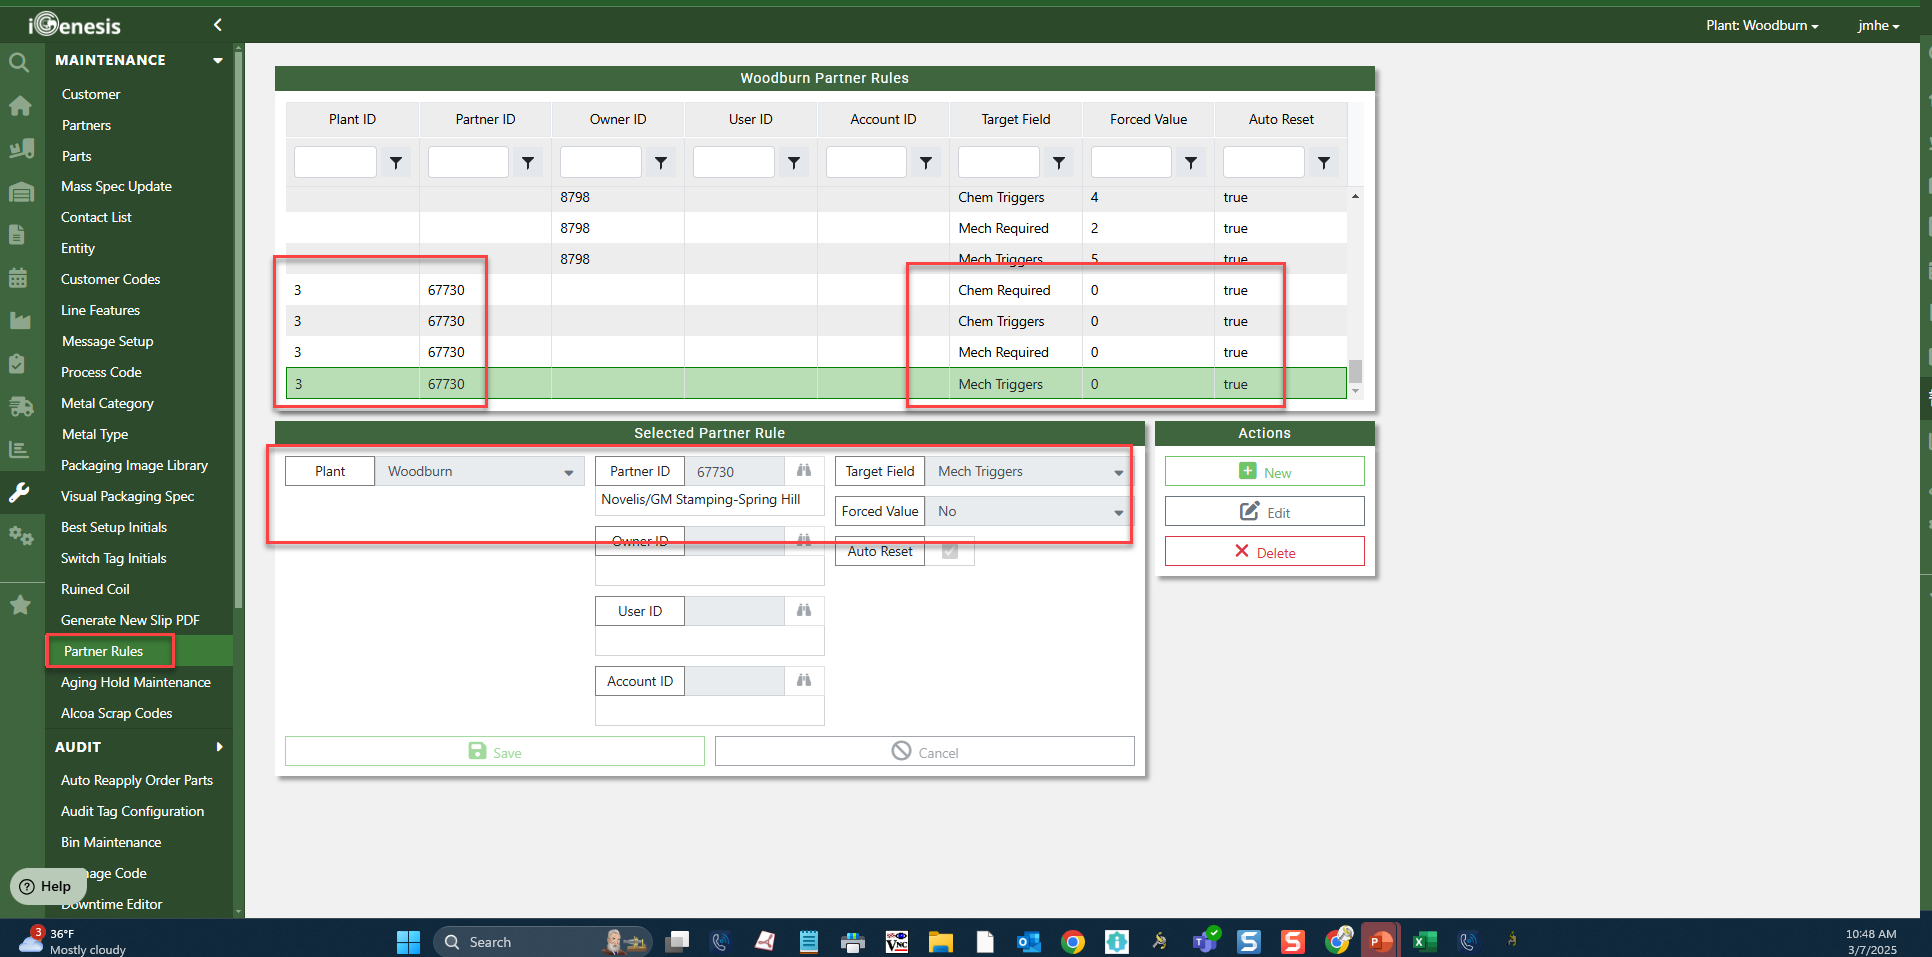Look up Account ID with binoculars icon
1932x957 pixels.
click(x=804, y=680)
